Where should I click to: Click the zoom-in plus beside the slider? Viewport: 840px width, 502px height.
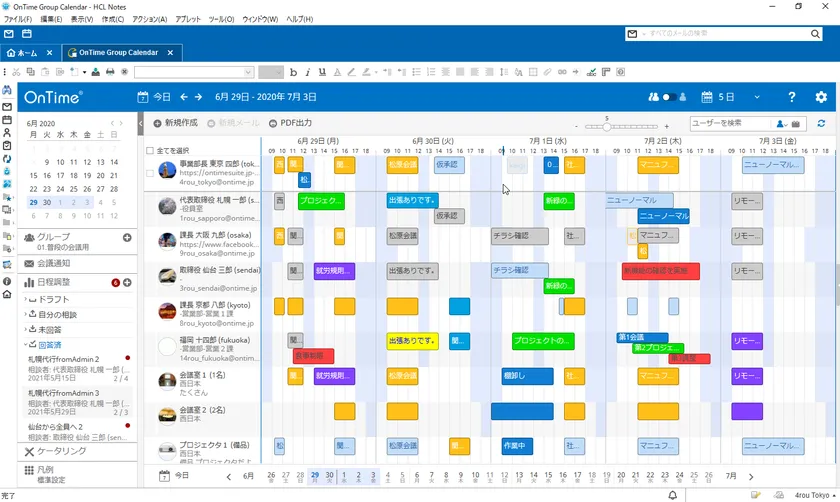(x=666, y=127)
